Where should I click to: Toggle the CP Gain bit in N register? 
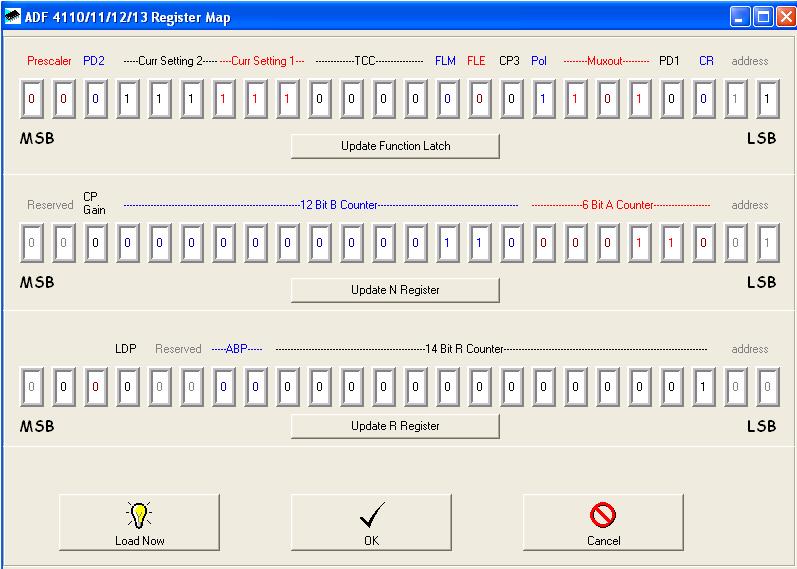[96, 243]
